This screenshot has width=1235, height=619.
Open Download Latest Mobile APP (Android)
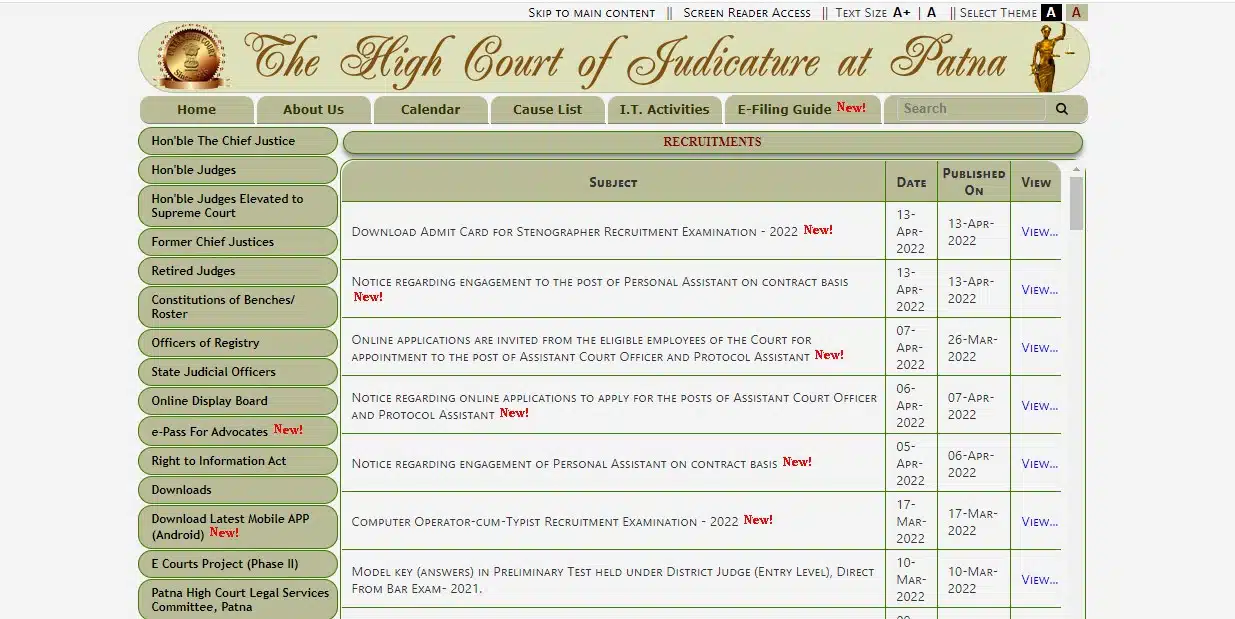click(x=238, y=526)
